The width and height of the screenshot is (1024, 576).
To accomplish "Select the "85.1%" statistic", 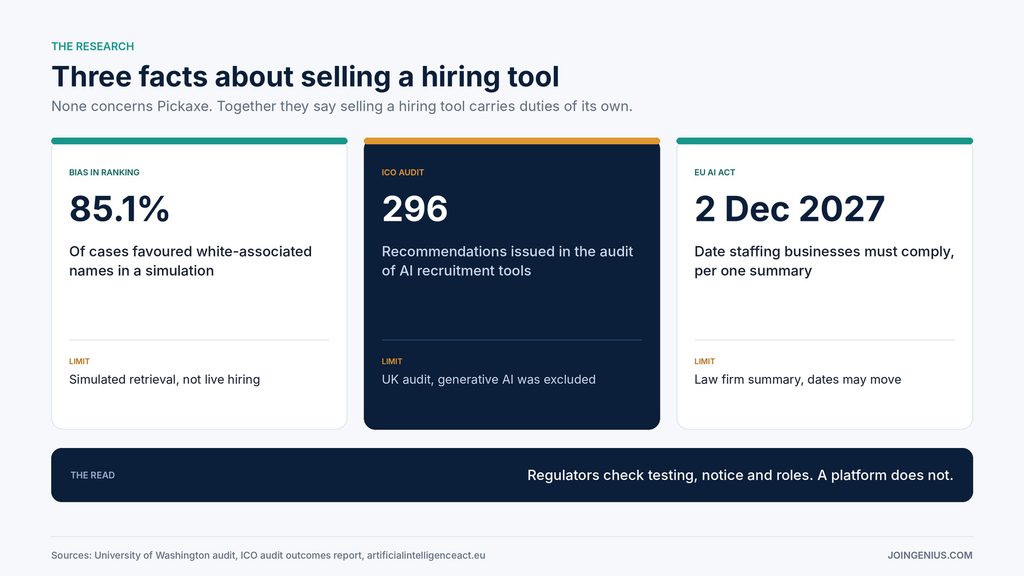I will (x=119, y=209).
